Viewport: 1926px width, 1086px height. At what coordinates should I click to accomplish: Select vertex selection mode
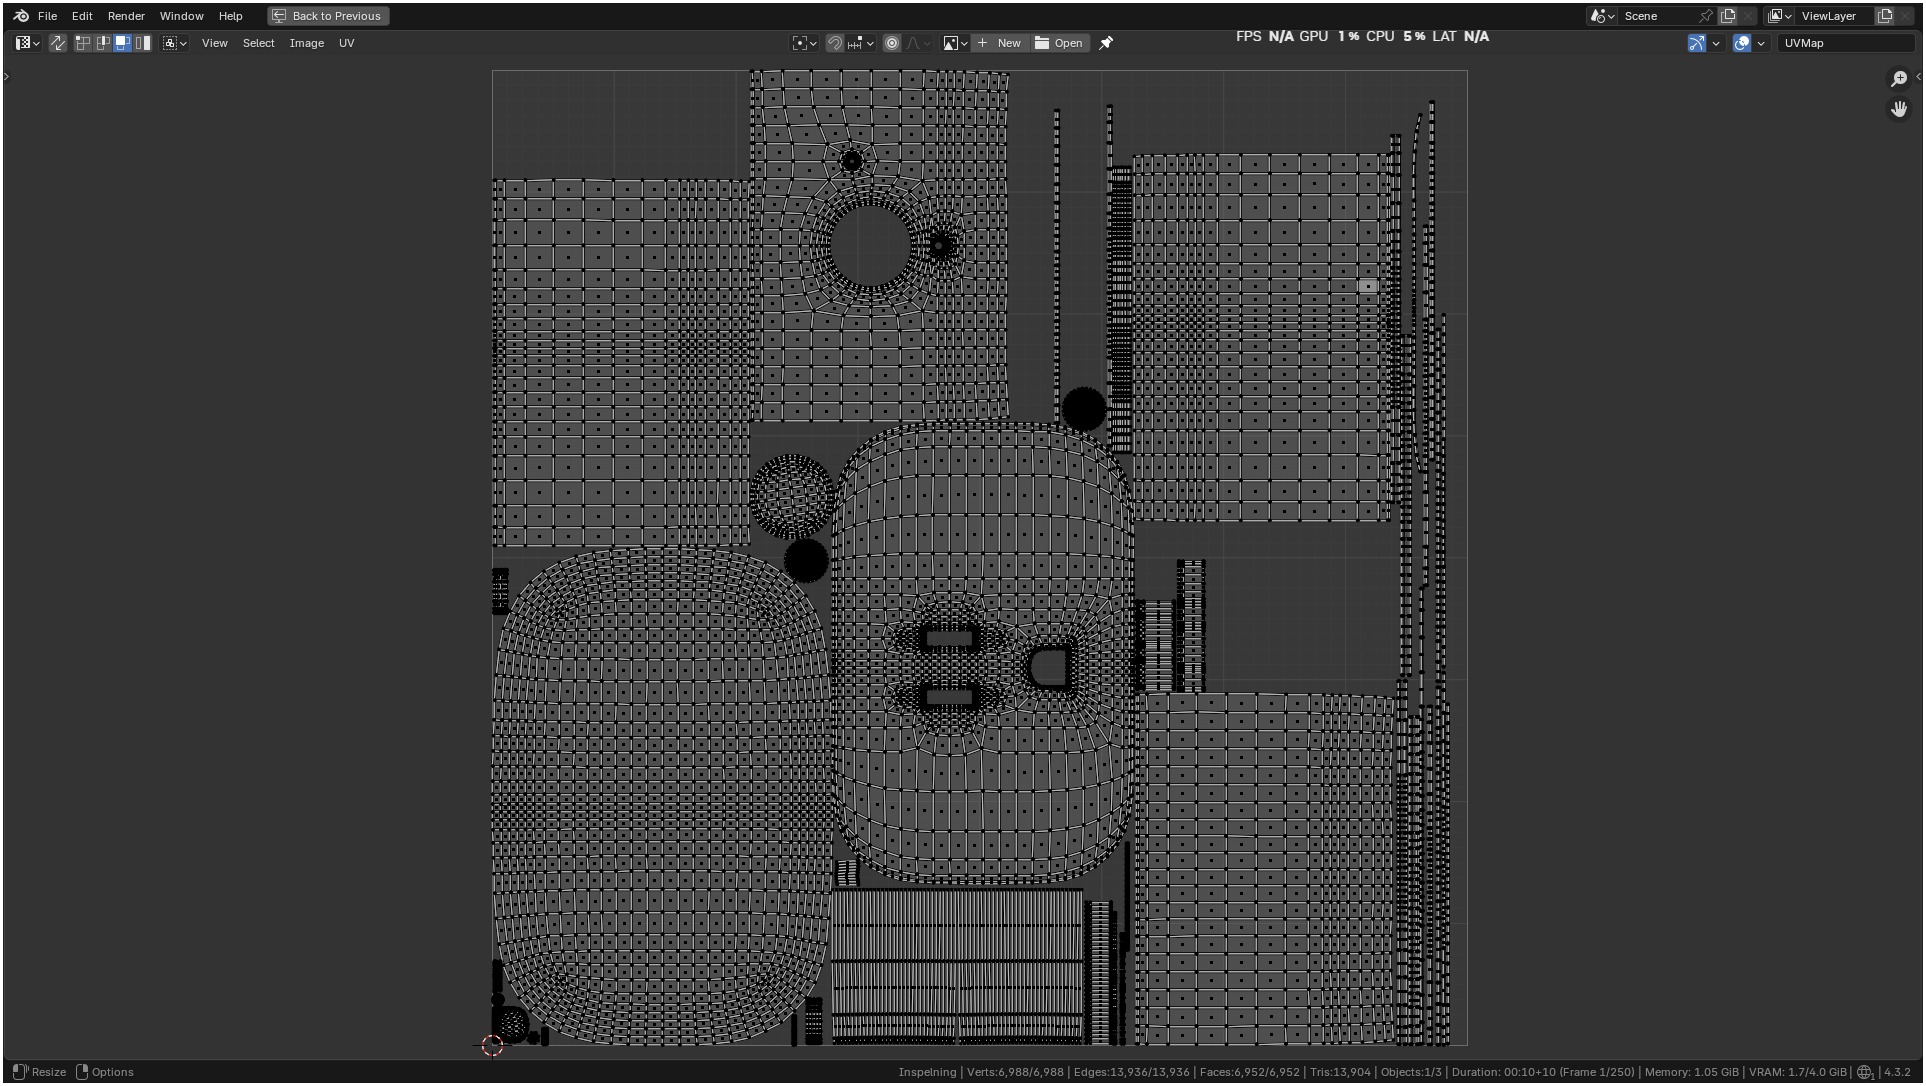(83, 43)
